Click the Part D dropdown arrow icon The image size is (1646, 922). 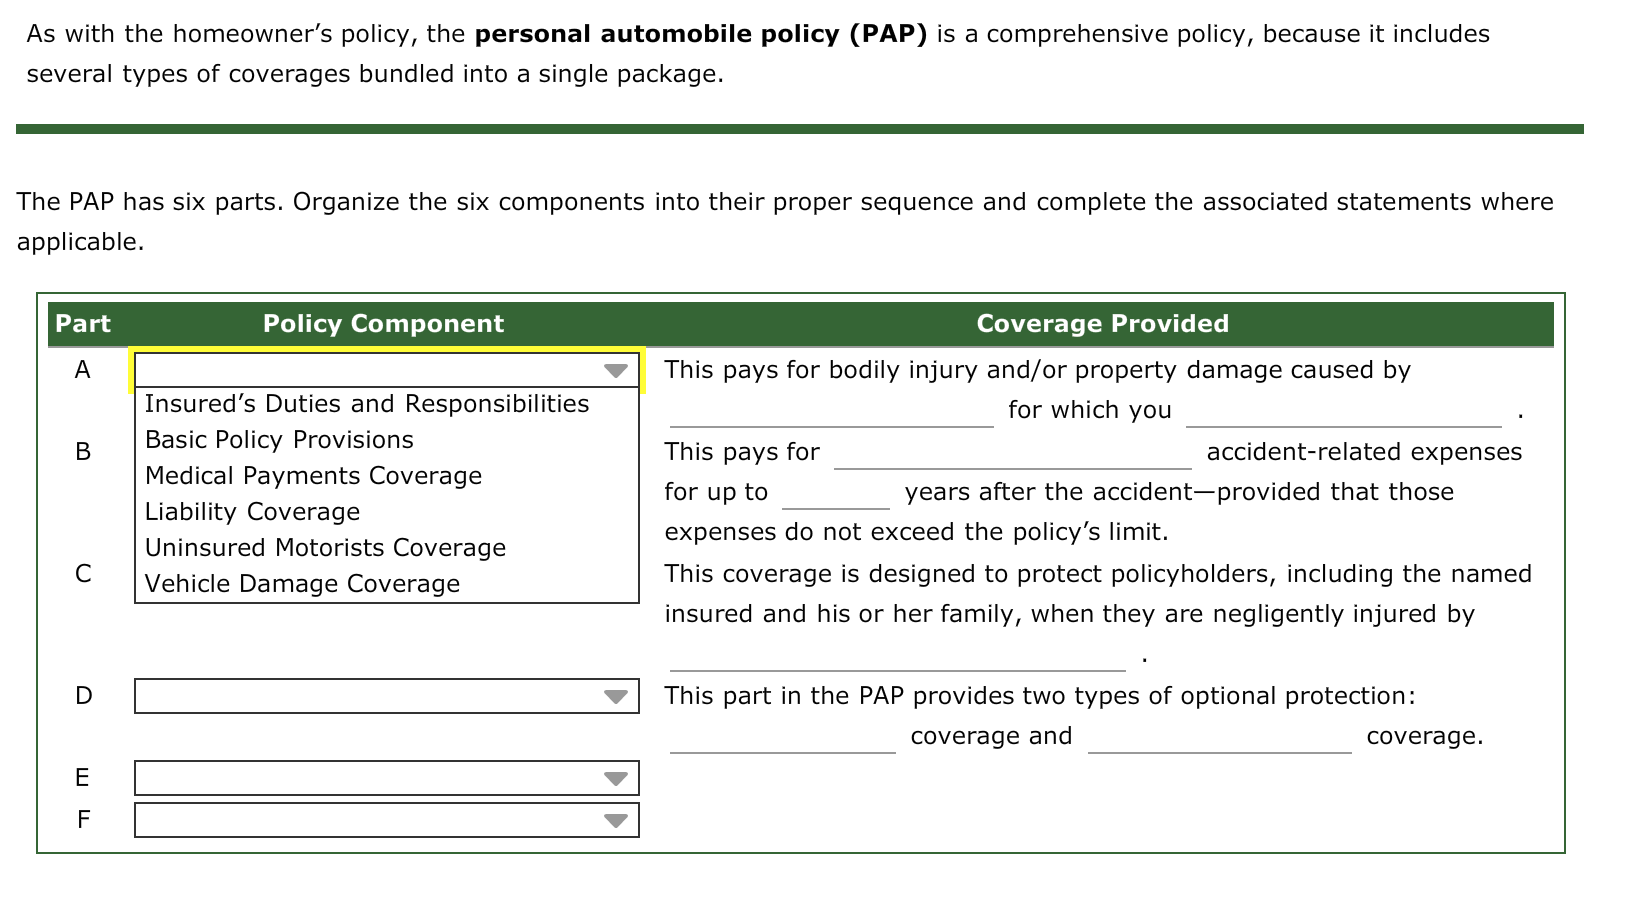pos(616,696)
